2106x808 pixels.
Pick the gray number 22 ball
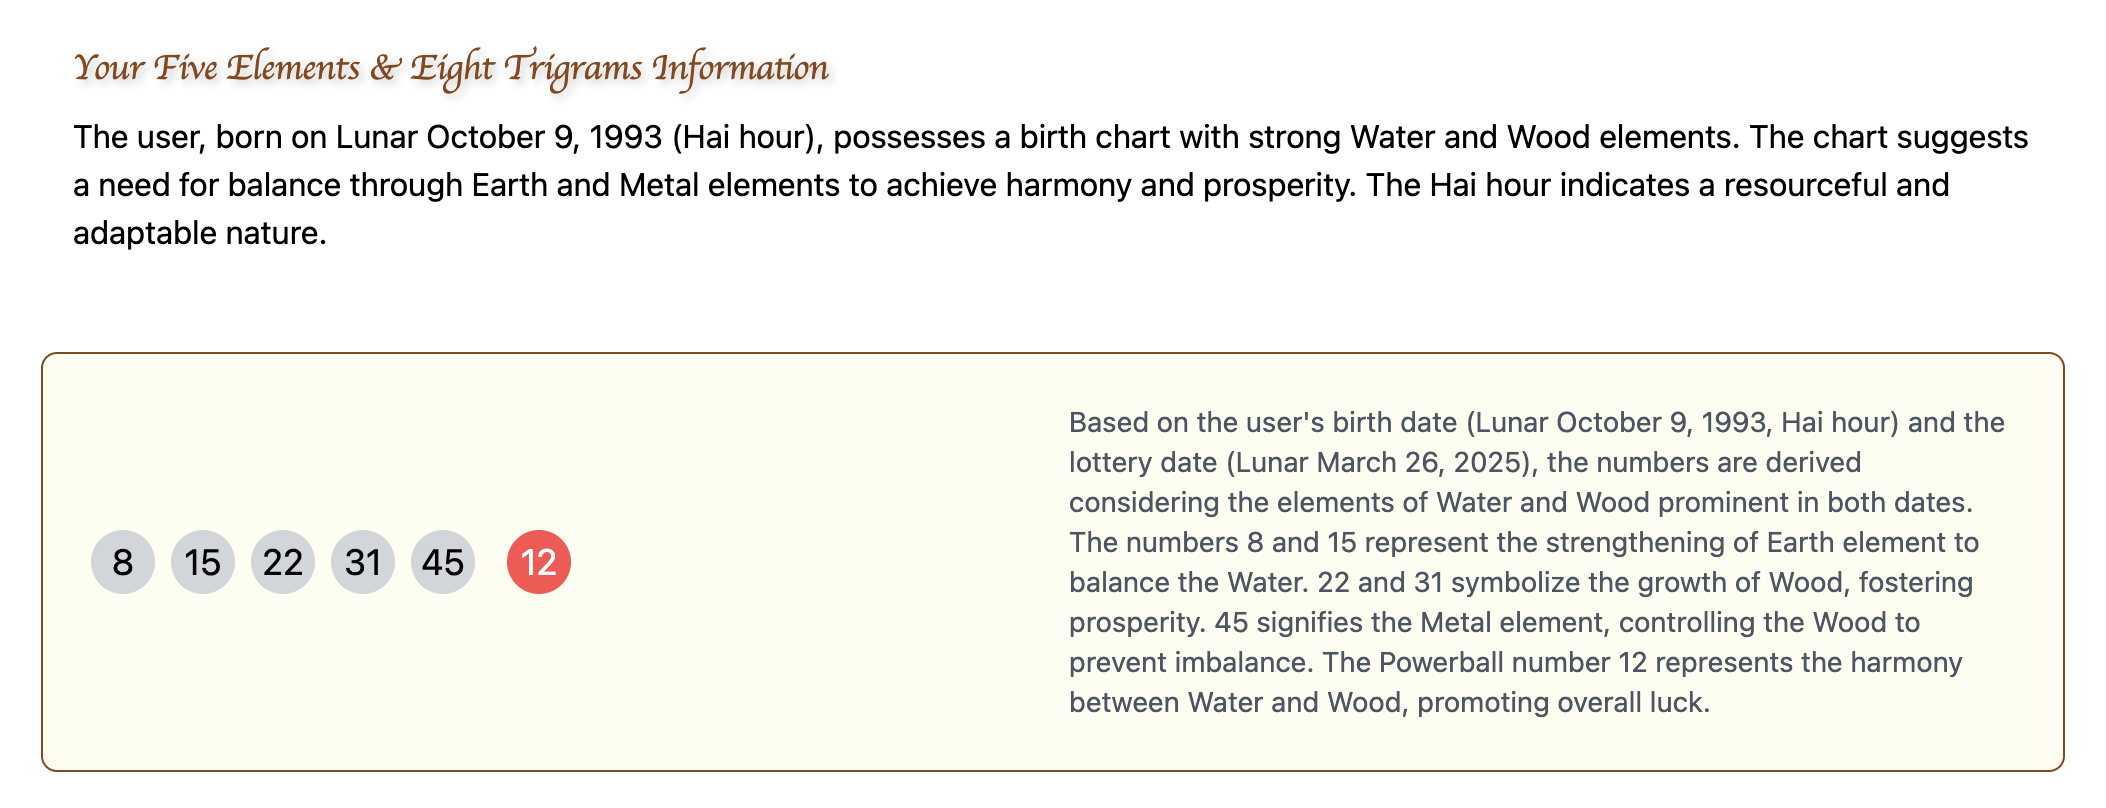pos(283,562)
